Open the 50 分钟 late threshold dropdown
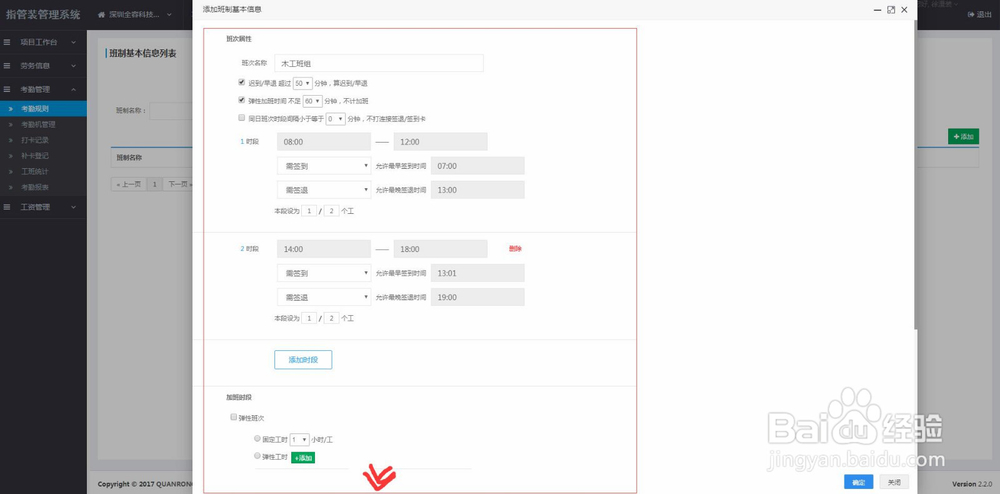Viewport: 1000px width, 494px height. click(302, 83)
